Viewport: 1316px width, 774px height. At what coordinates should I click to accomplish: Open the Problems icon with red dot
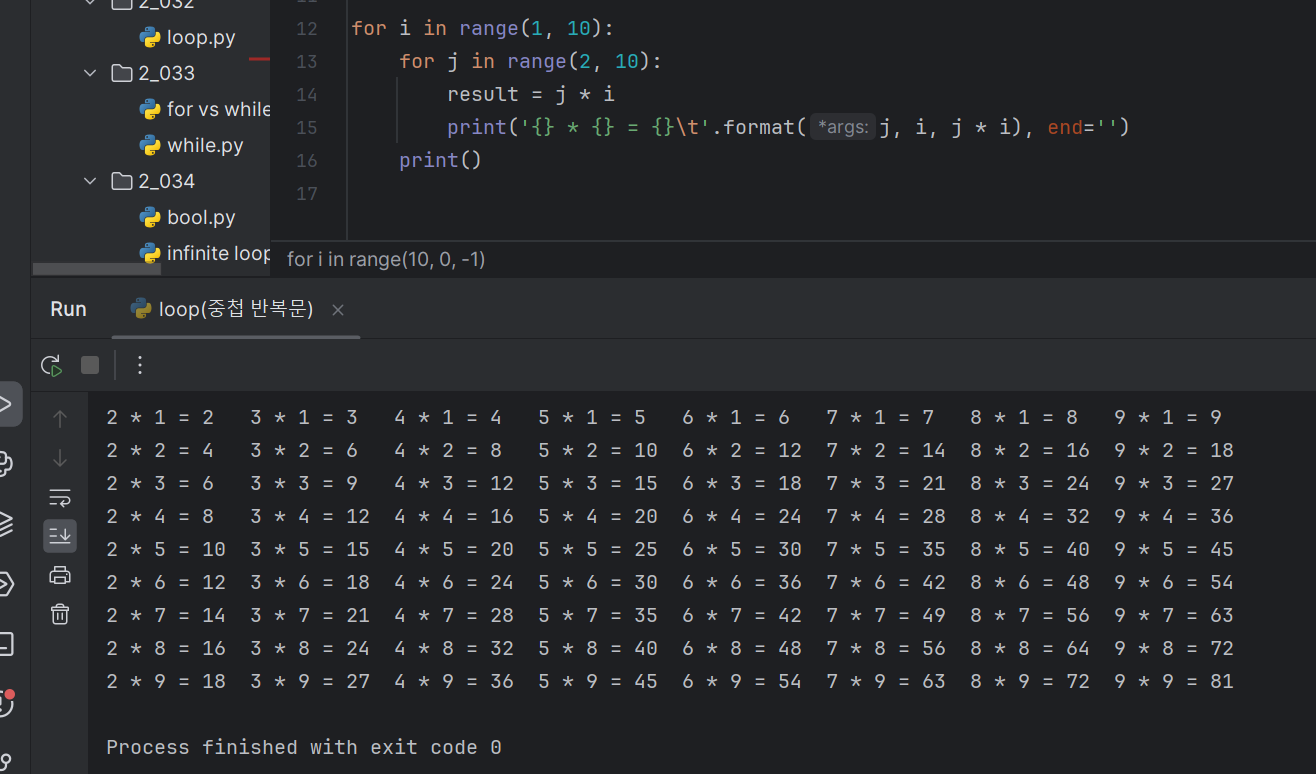coord(6,701)
